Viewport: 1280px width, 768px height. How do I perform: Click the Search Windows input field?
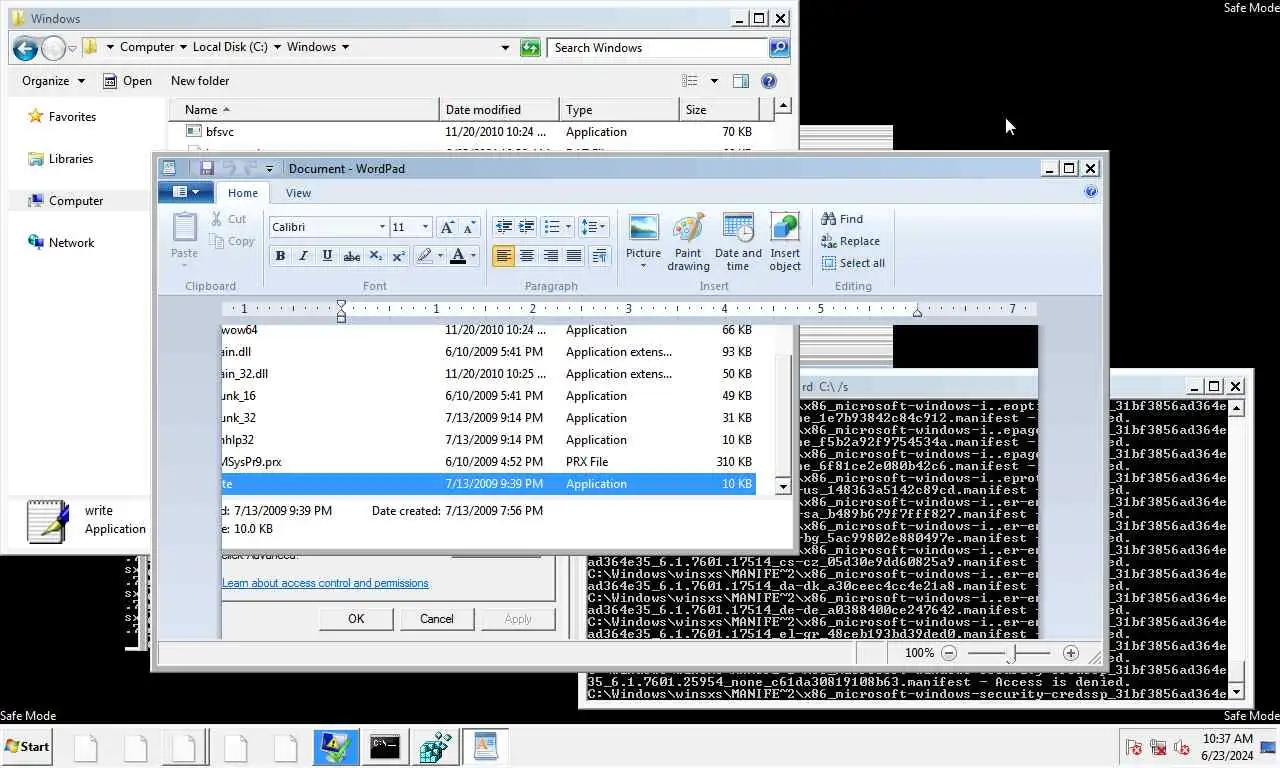coord(658,47)
